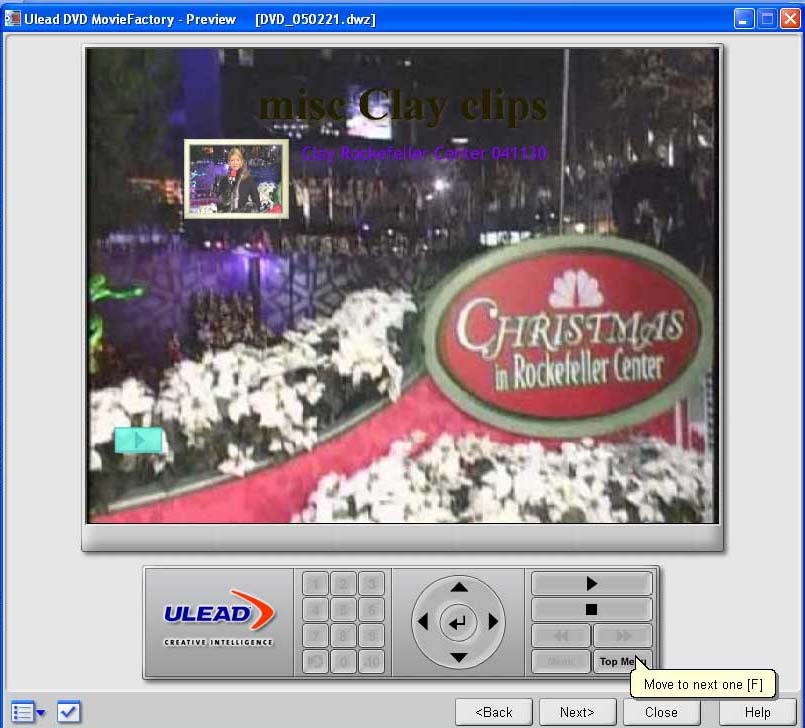
Task: Click the Next> button
Action: click(577, 712)
